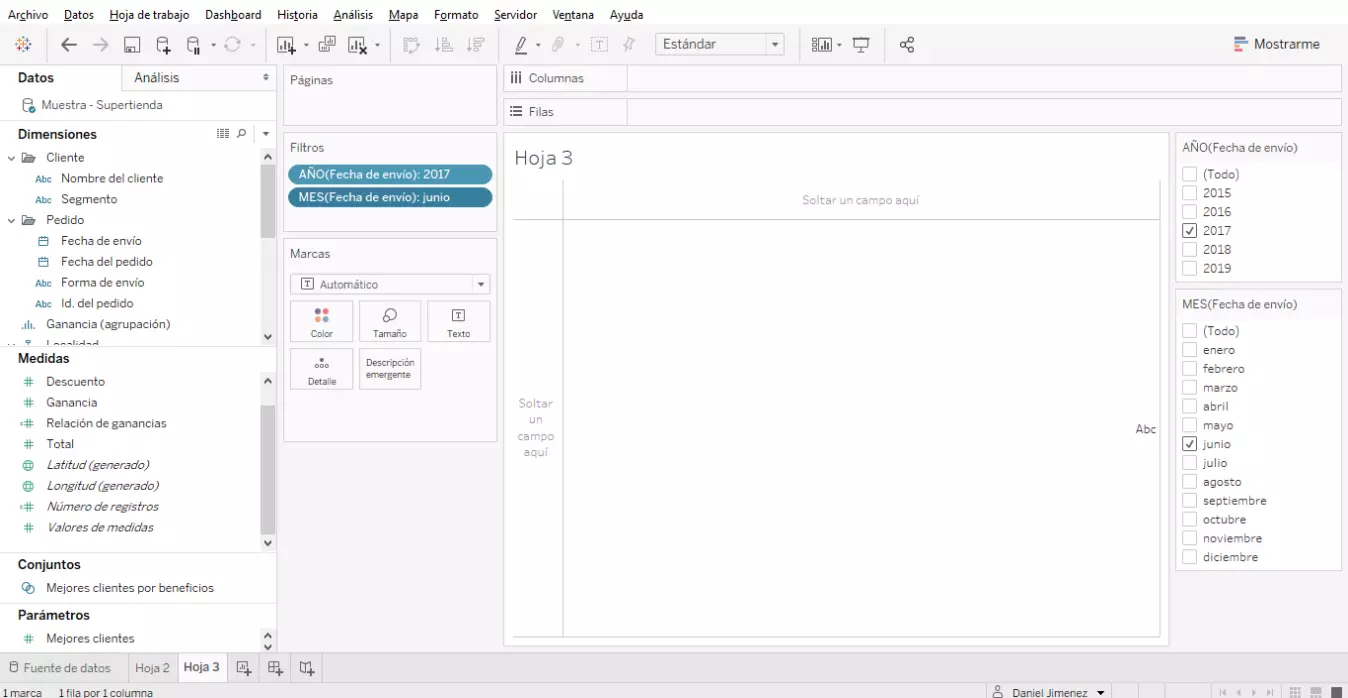Collapse the Cliente folder in Dimensiones
This screenshot has width=1348, height=698.
12,158
